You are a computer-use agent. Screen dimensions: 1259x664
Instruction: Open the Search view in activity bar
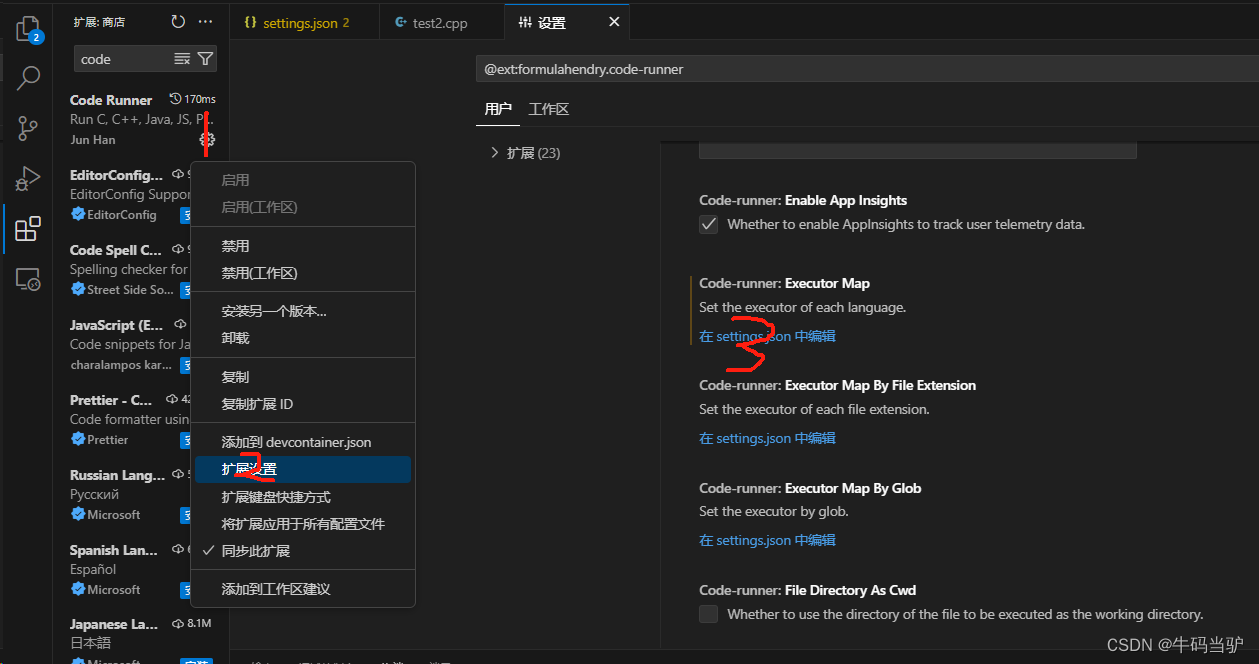click(x=28, y=78)
